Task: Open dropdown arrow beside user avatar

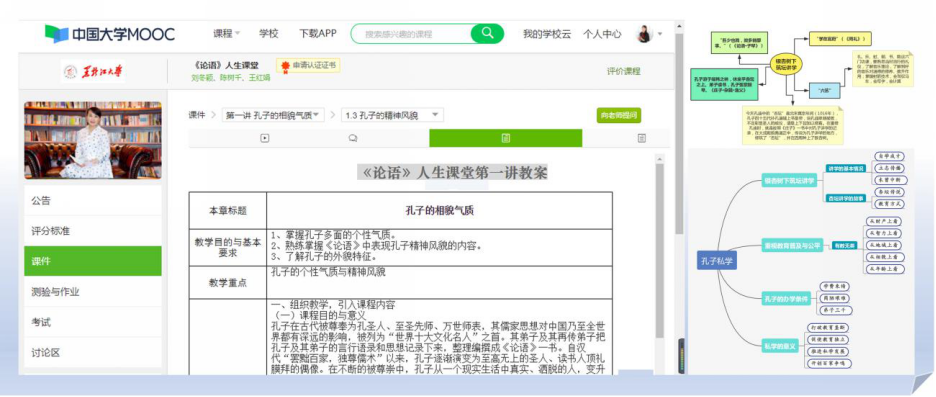Action: click(x=660, y=35)
